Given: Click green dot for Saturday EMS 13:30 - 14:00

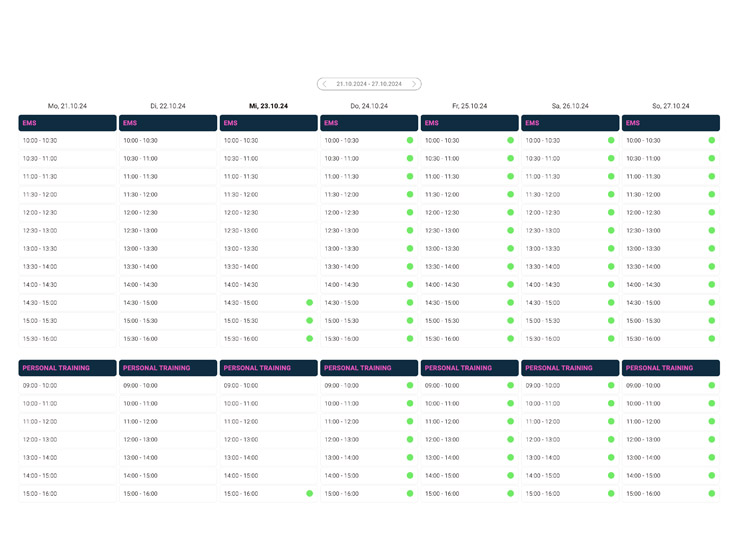Looking at the screenshot, I should coord(611,266).
